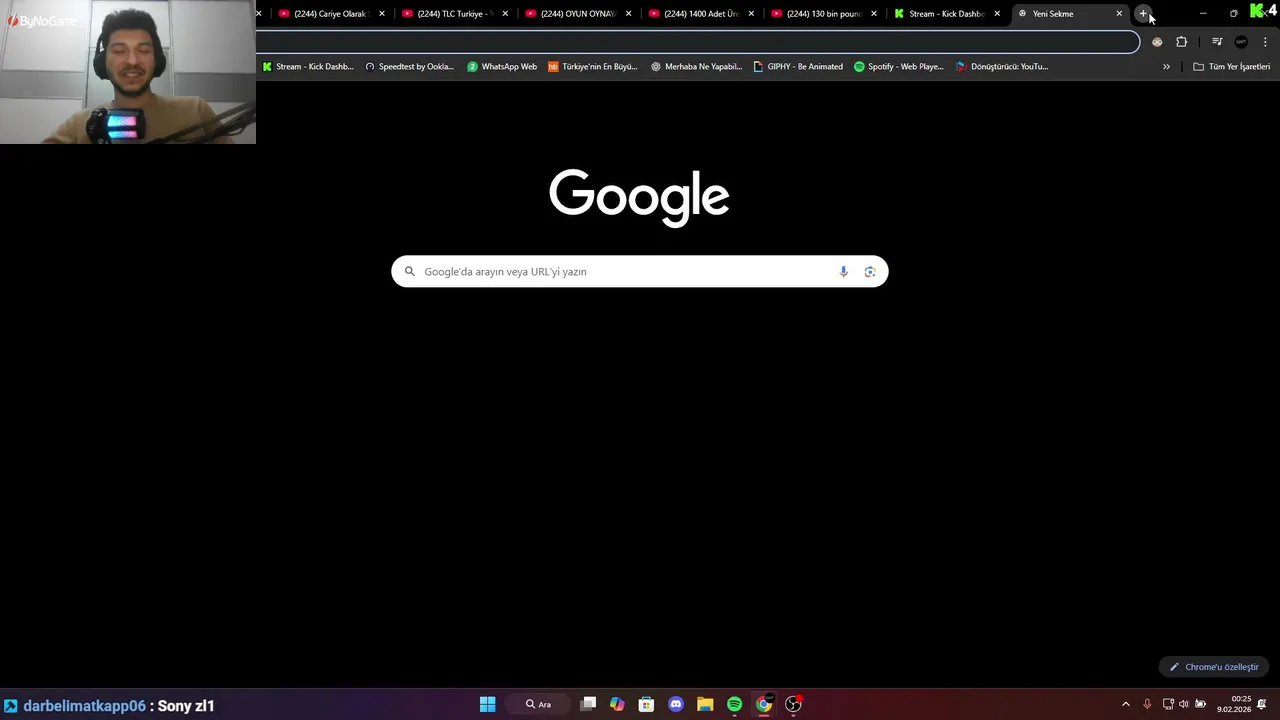Screen dimensions: 1280x720
Task: Start a voice search with the microphone icon
Action: click(843, 272)
